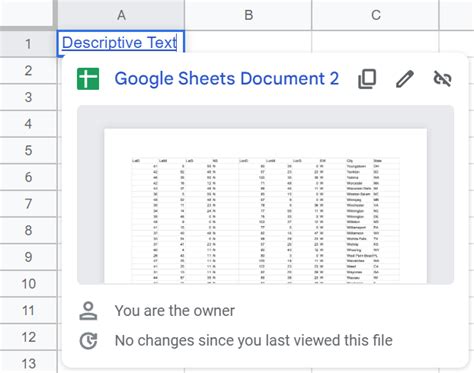Select row 6 header

pos(28,177)
